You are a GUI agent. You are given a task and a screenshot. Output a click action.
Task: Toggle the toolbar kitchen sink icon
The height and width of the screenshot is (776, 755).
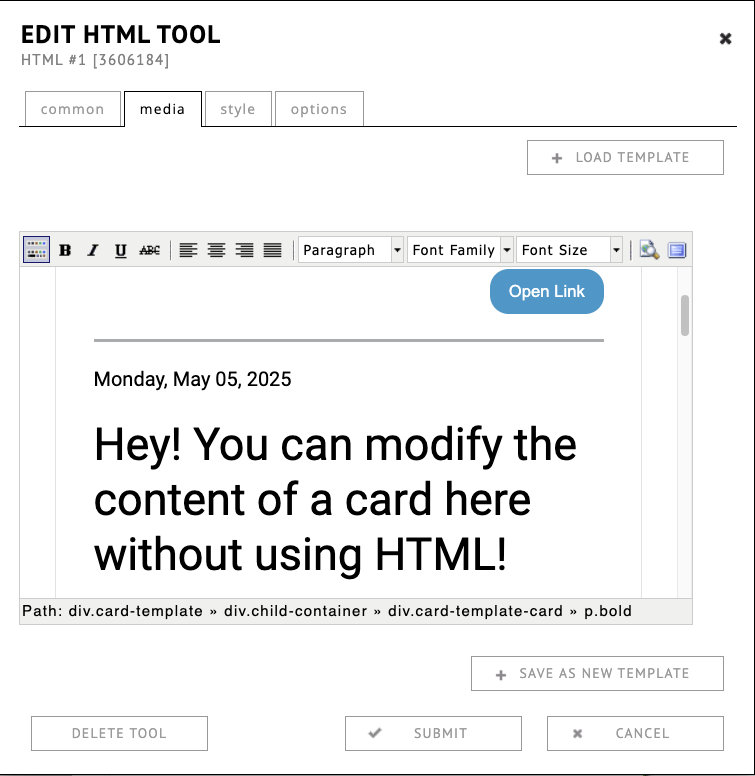(37, 250)
